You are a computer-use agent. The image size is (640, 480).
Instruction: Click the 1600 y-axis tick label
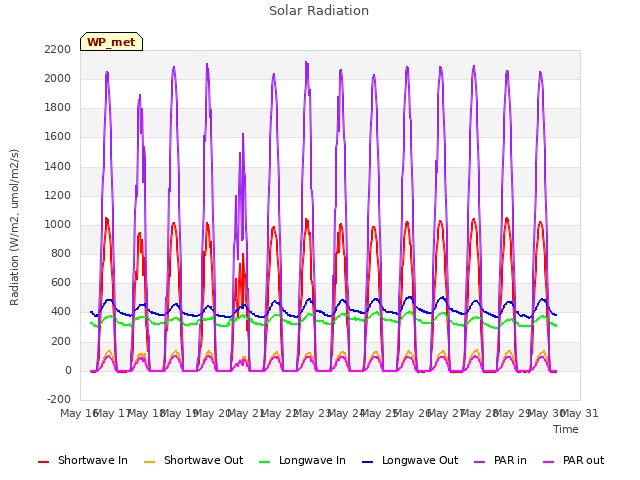click(58, 137)
